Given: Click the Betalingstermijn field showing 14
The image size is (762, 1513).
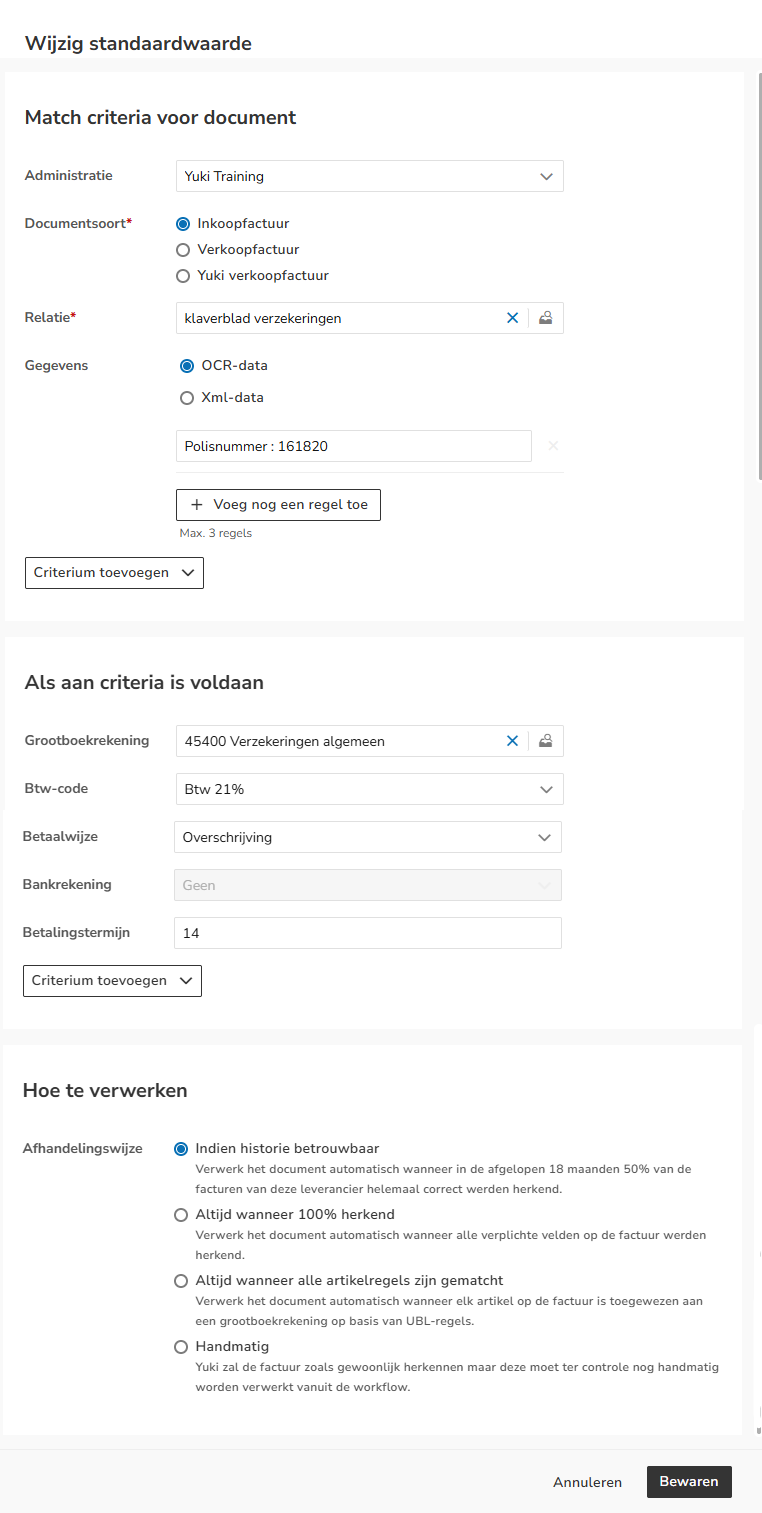Looking at the screenshot, I should 368,933.
